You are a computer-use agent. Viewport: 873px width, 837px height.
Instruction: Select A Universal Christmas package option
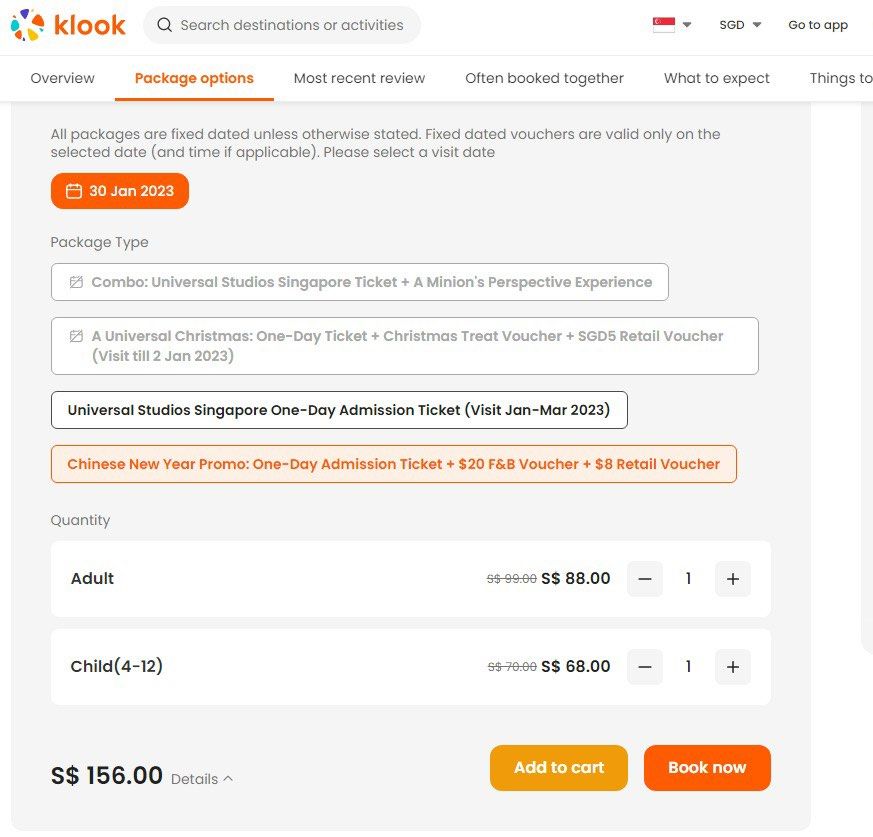[404, 346]
